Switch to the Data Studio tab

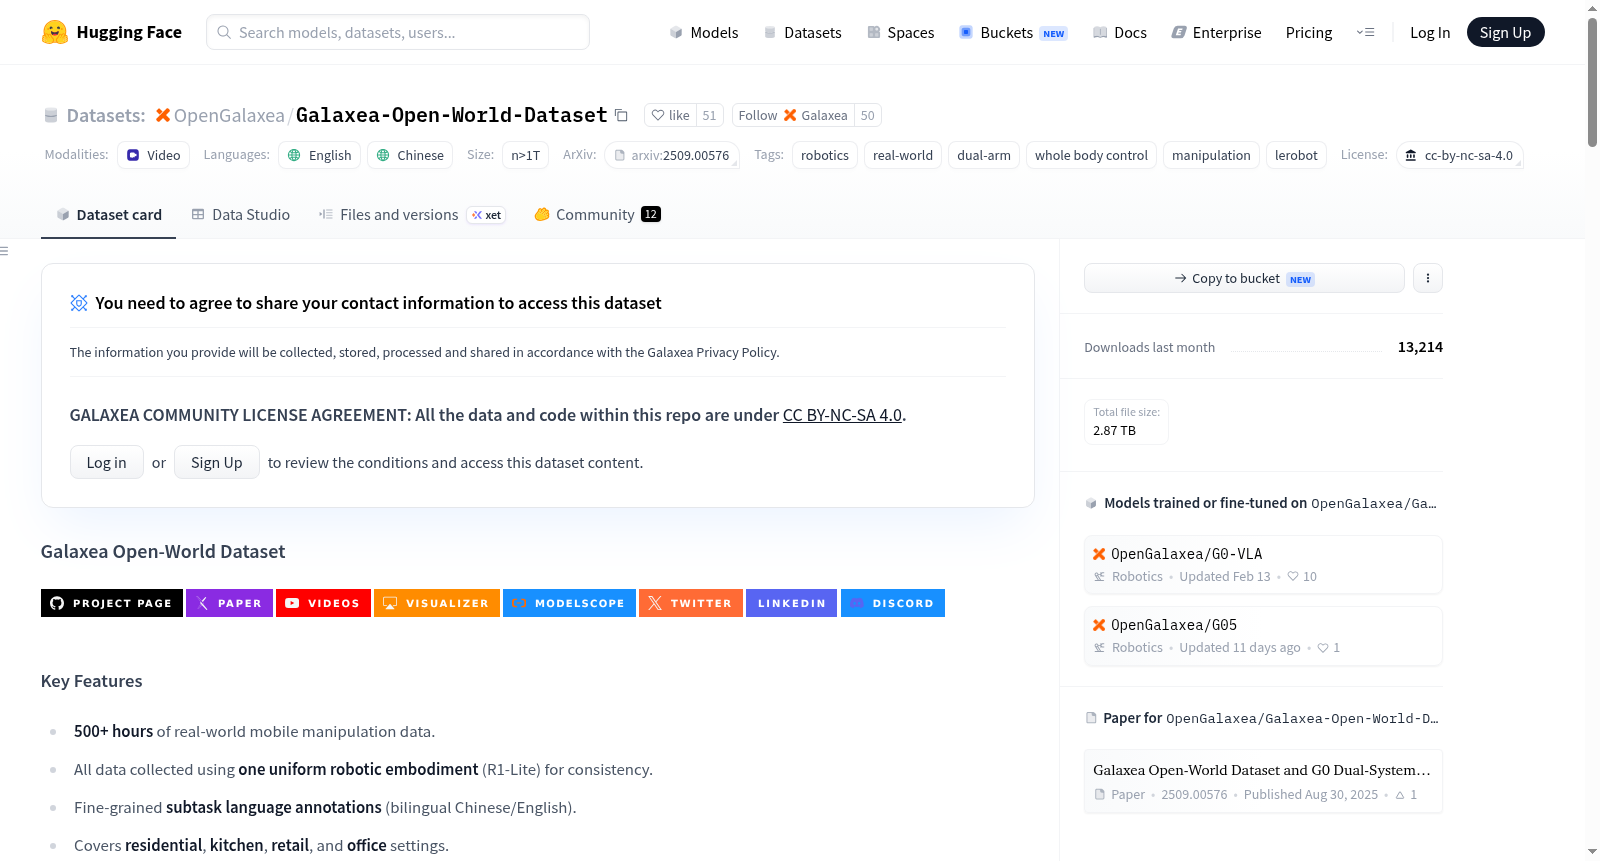pyautogui.click(x=241, y=215)
